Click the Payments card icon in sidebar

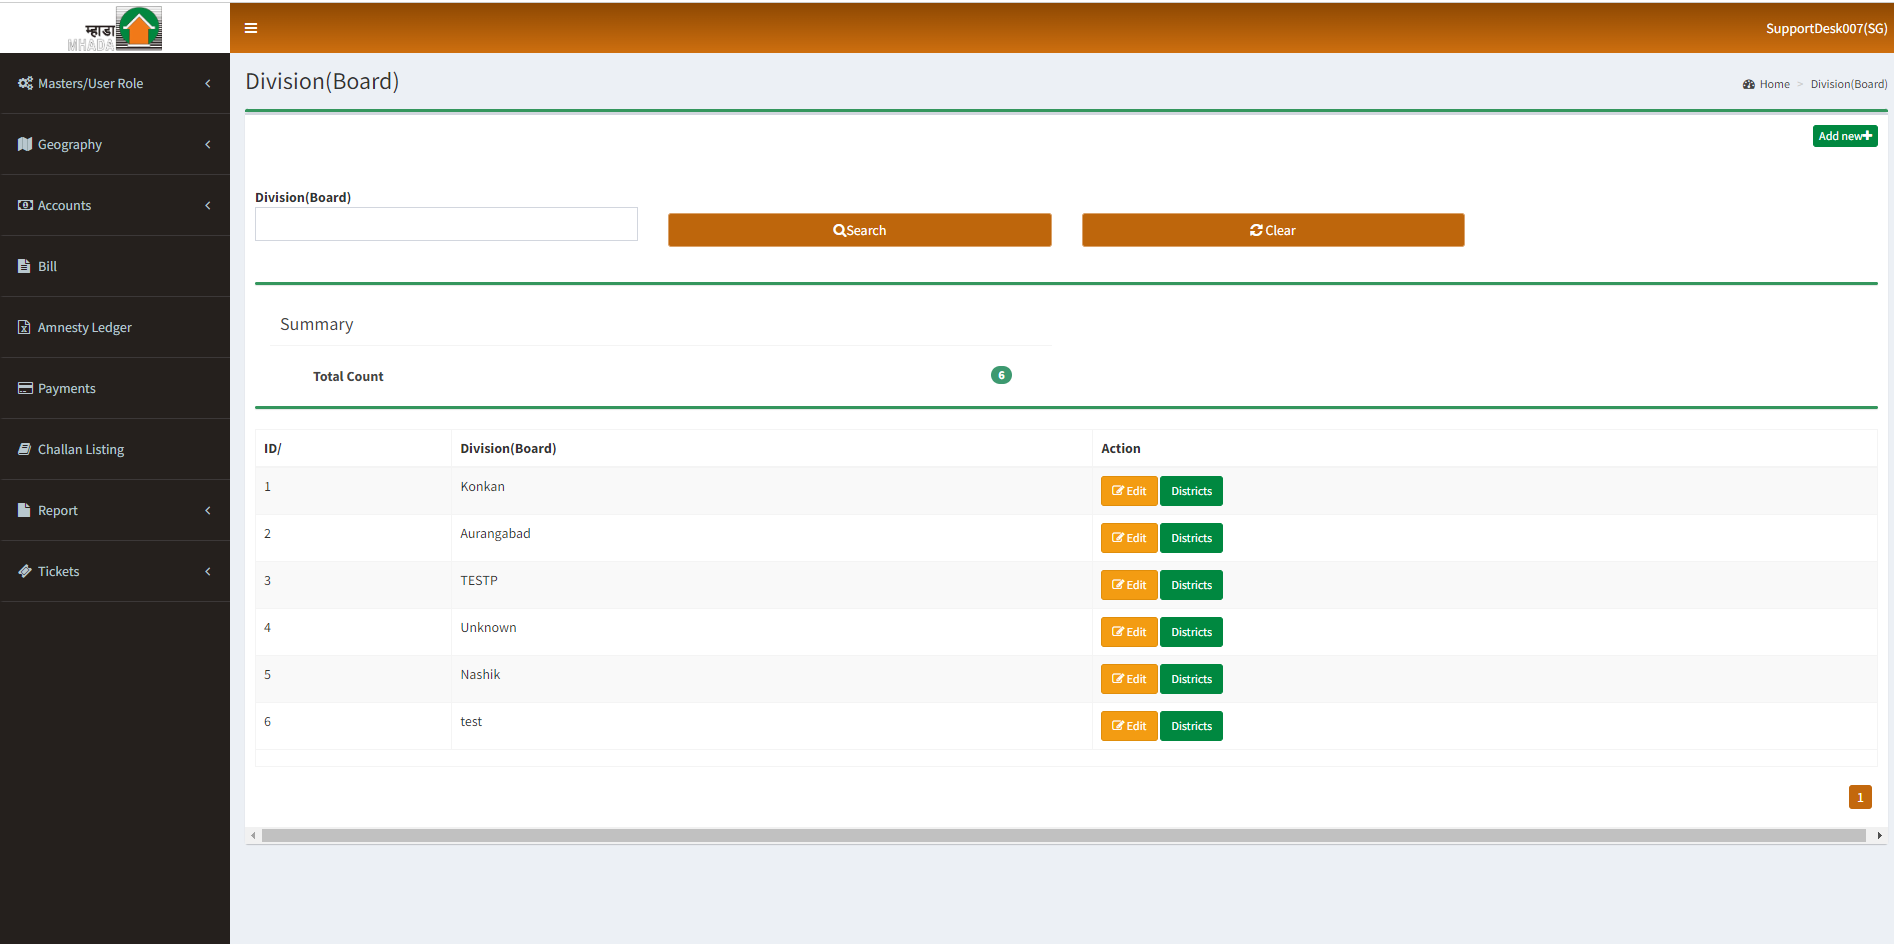click(x=25, y=388)
